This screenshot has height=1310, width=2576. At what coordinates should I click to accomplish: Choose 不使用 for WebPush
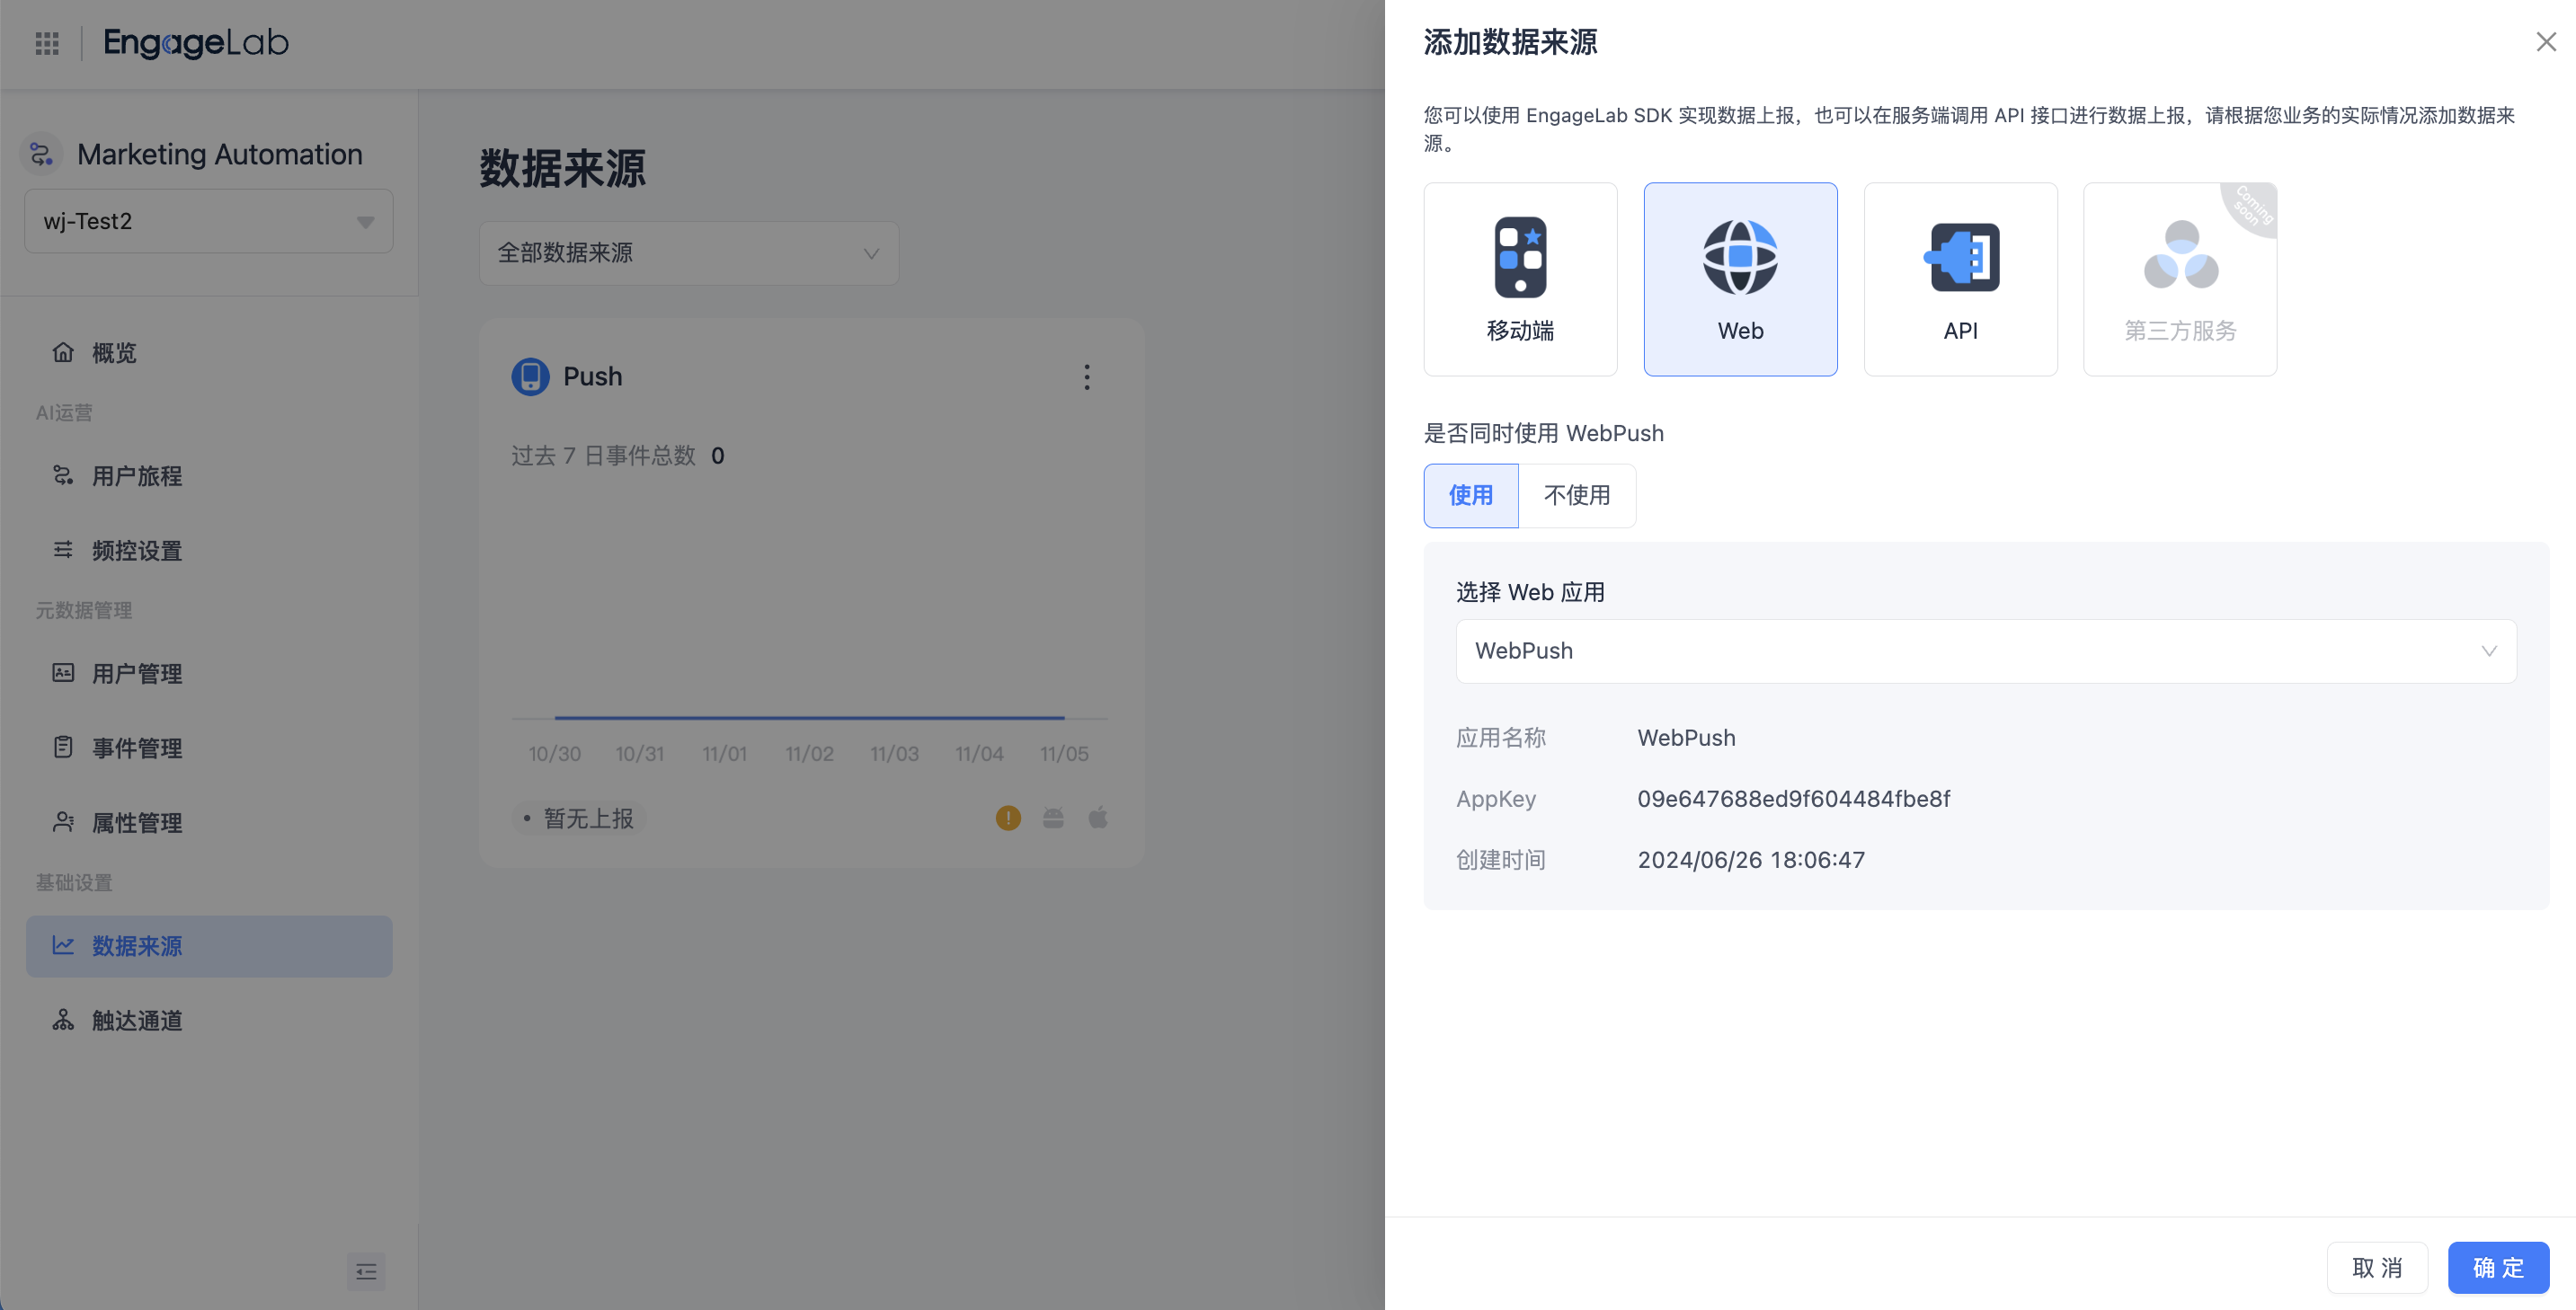[x=1577, y=495]
